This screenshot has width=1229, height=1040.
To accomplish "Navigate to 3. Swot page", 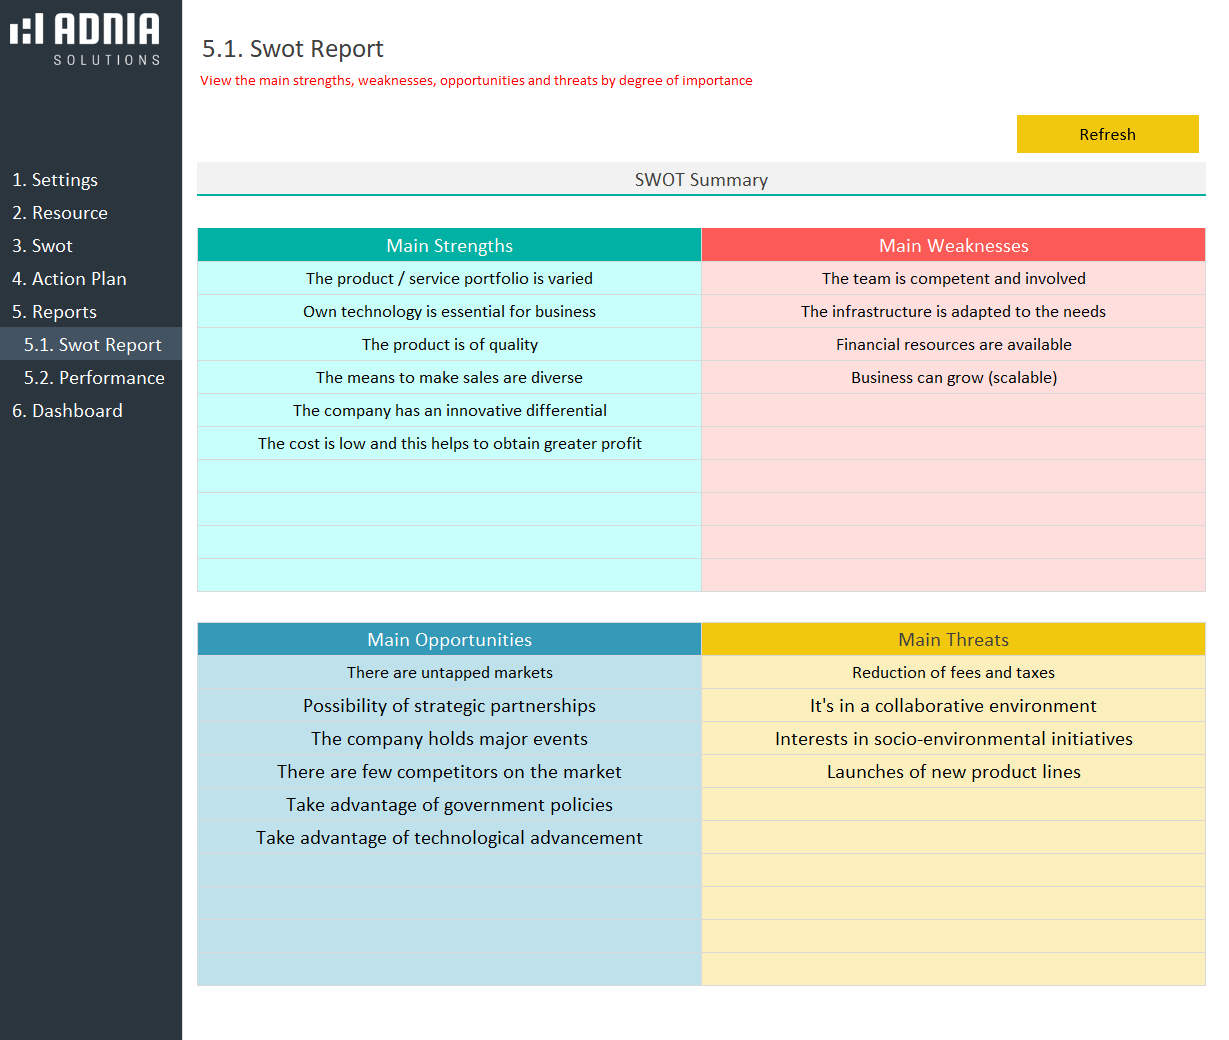I will [43, 246].
